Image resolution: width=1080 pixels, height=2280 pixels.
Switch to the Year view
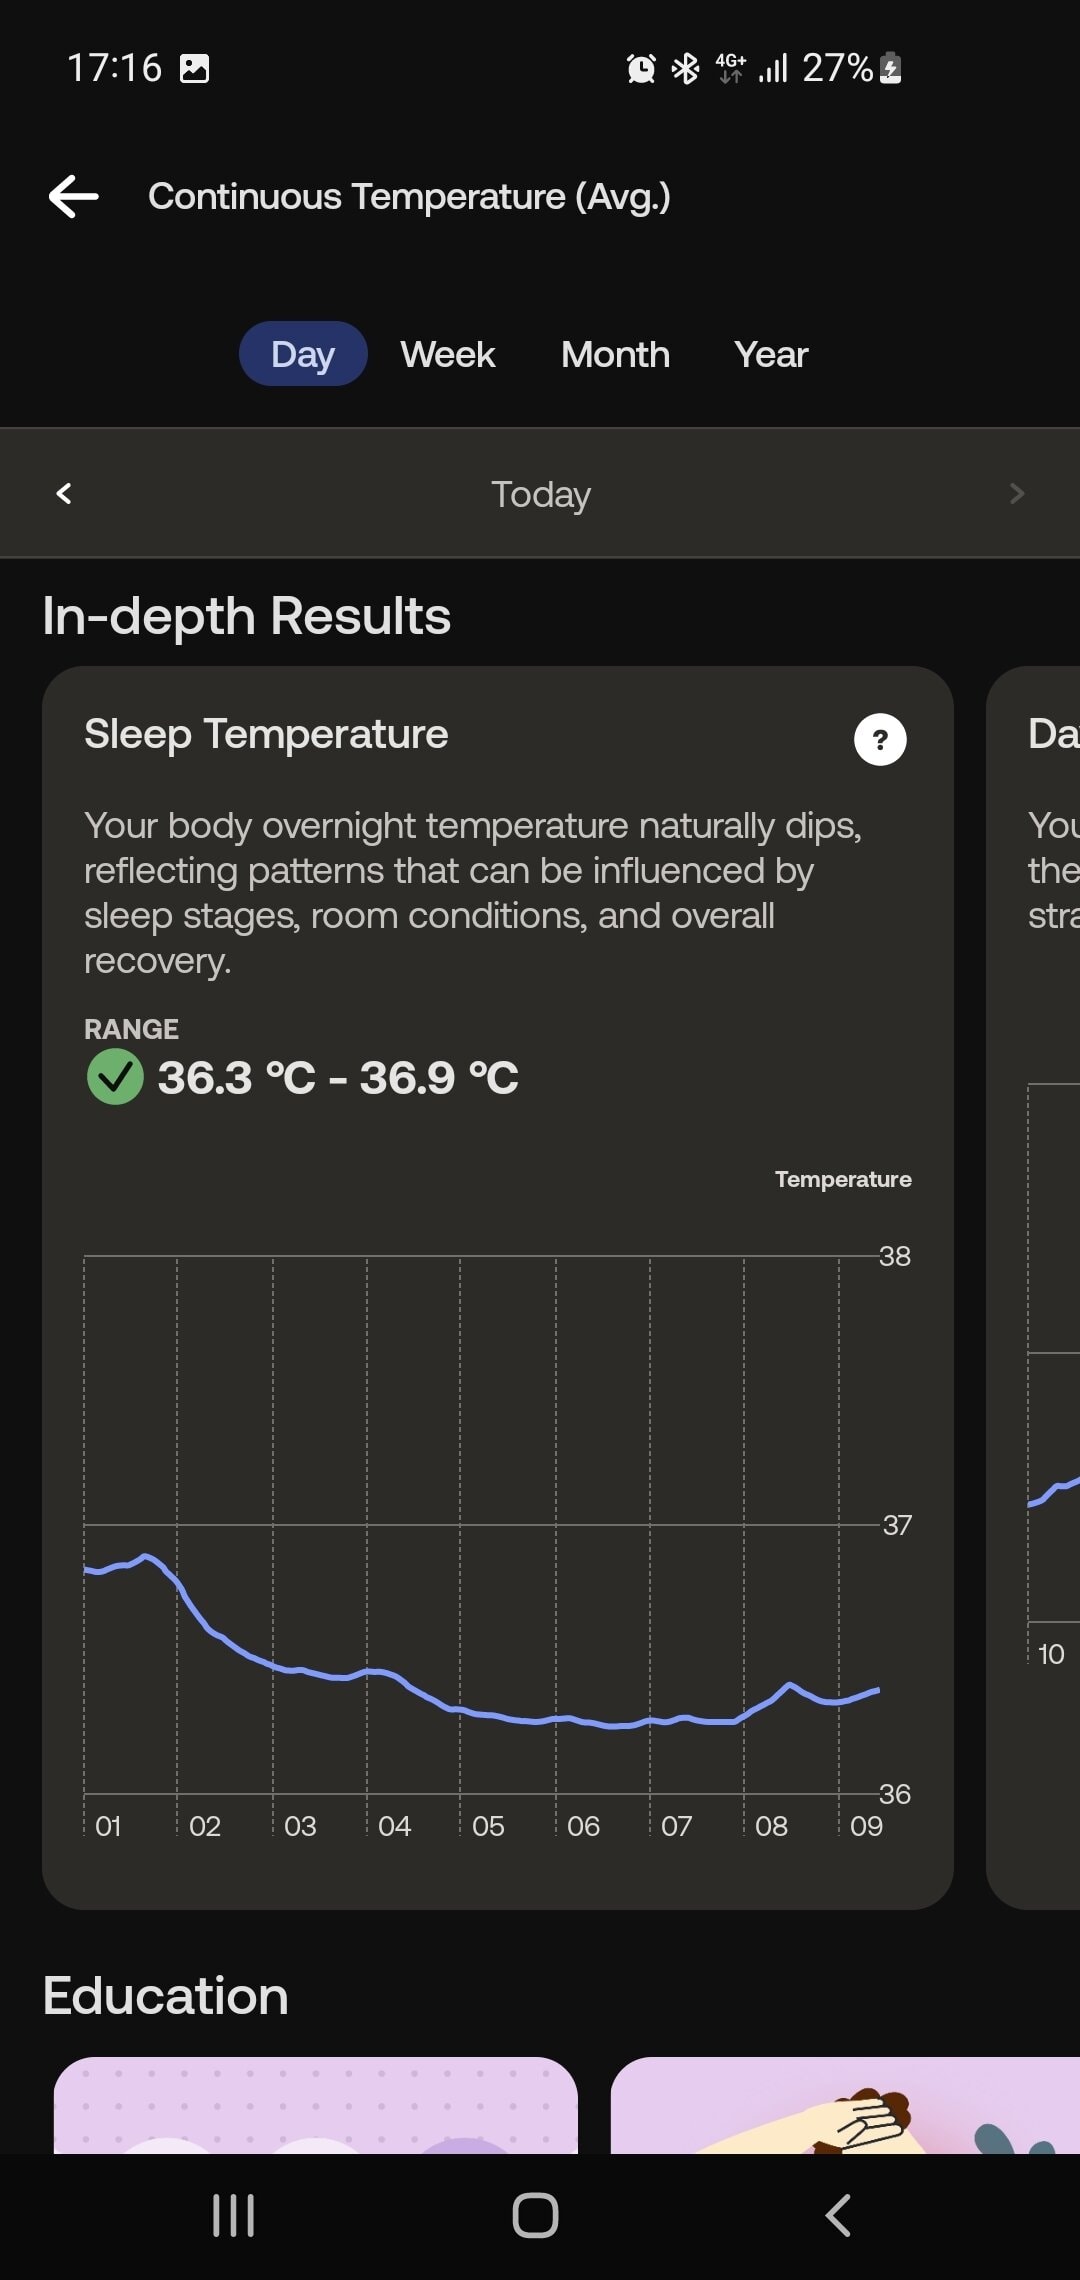pos(771,354)
